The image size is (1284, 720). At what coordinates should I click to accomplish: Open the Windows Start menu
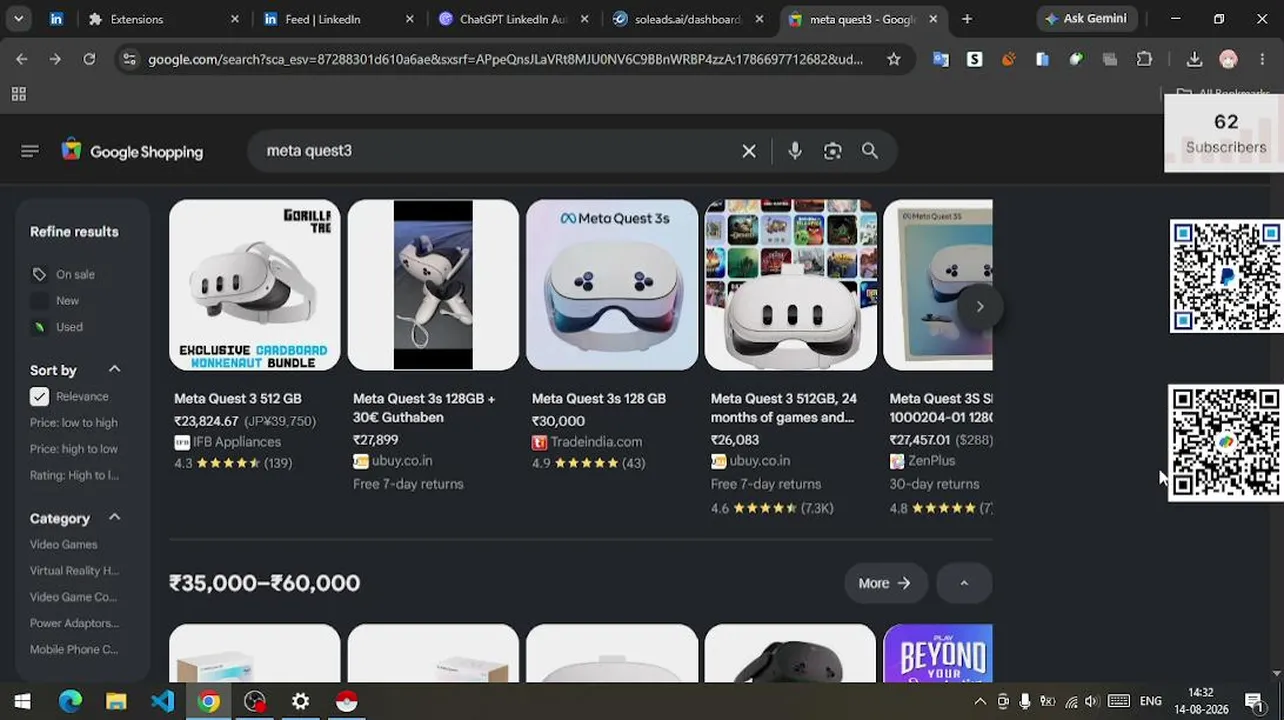point(22,701)
